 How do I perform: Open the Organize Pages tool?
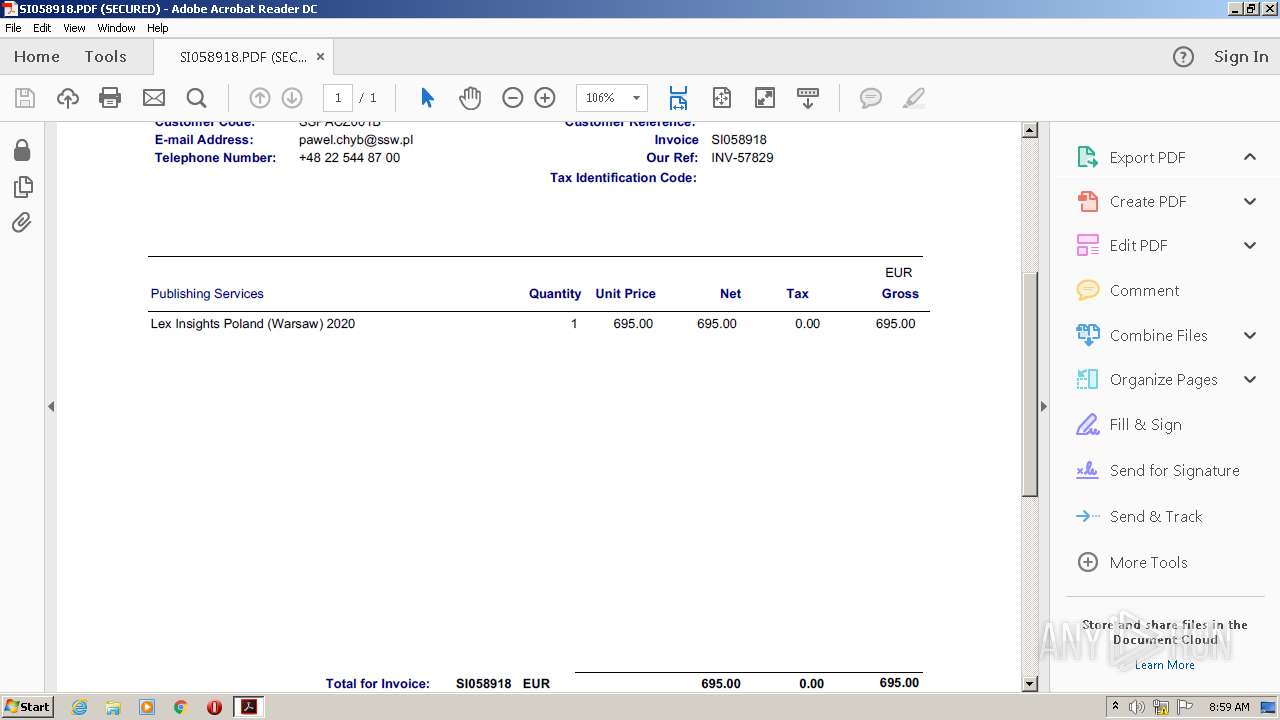[x=1163, y=379]
